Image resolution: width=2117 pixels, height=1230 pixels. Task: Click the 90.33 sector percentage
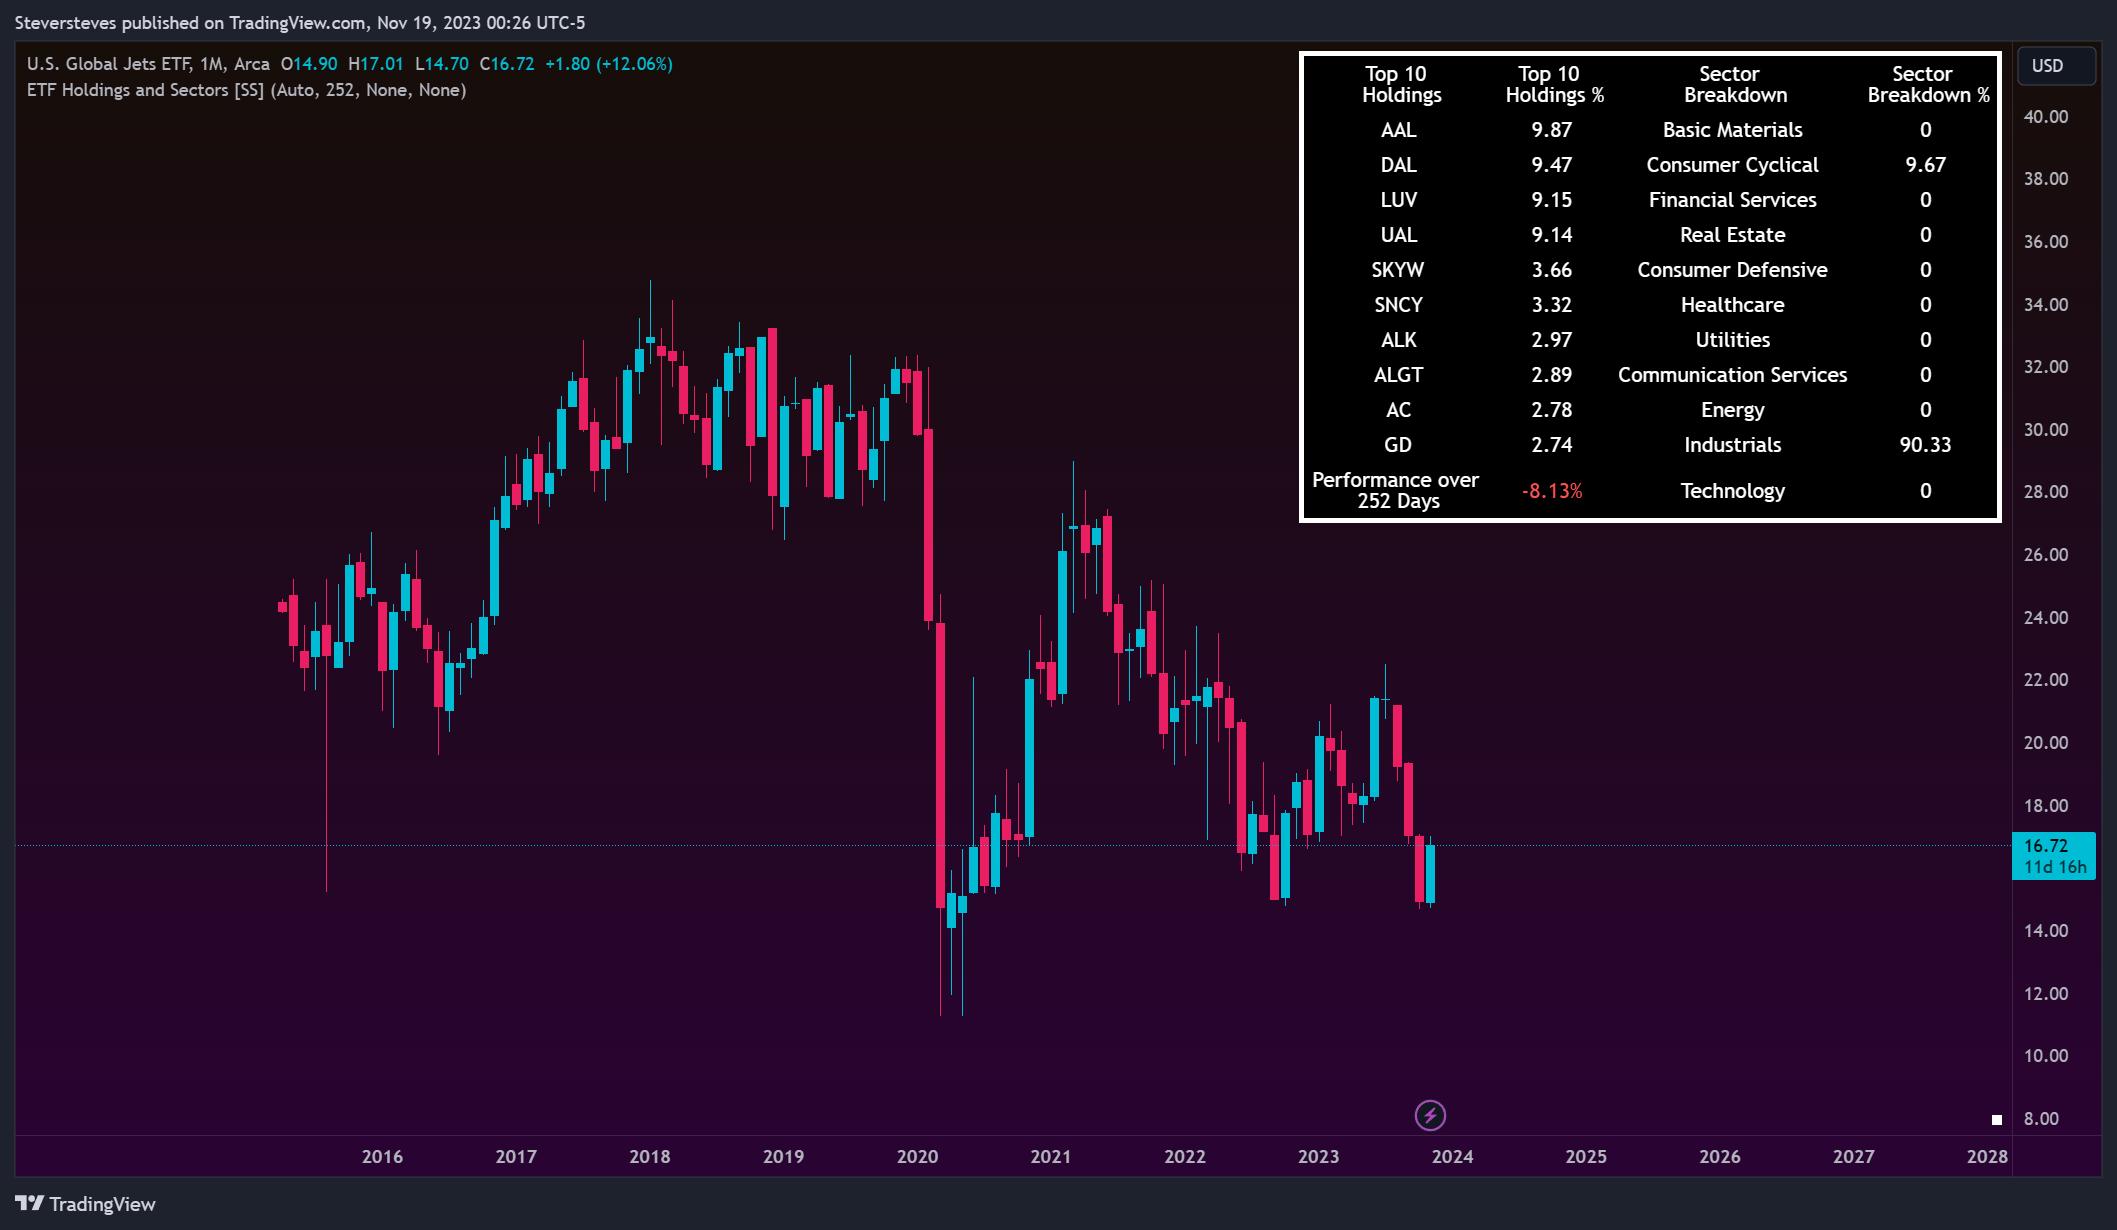(1925, 445)
